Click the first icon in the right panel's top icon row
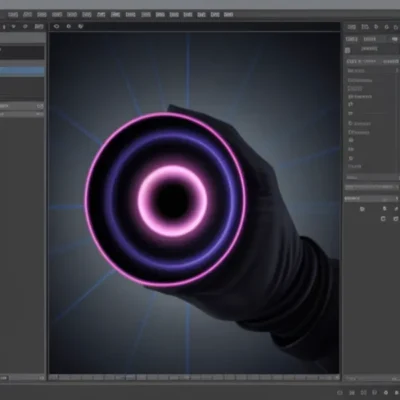Image resolution: width=400 pixels, height=400 pixels. (x=352, y=27)
